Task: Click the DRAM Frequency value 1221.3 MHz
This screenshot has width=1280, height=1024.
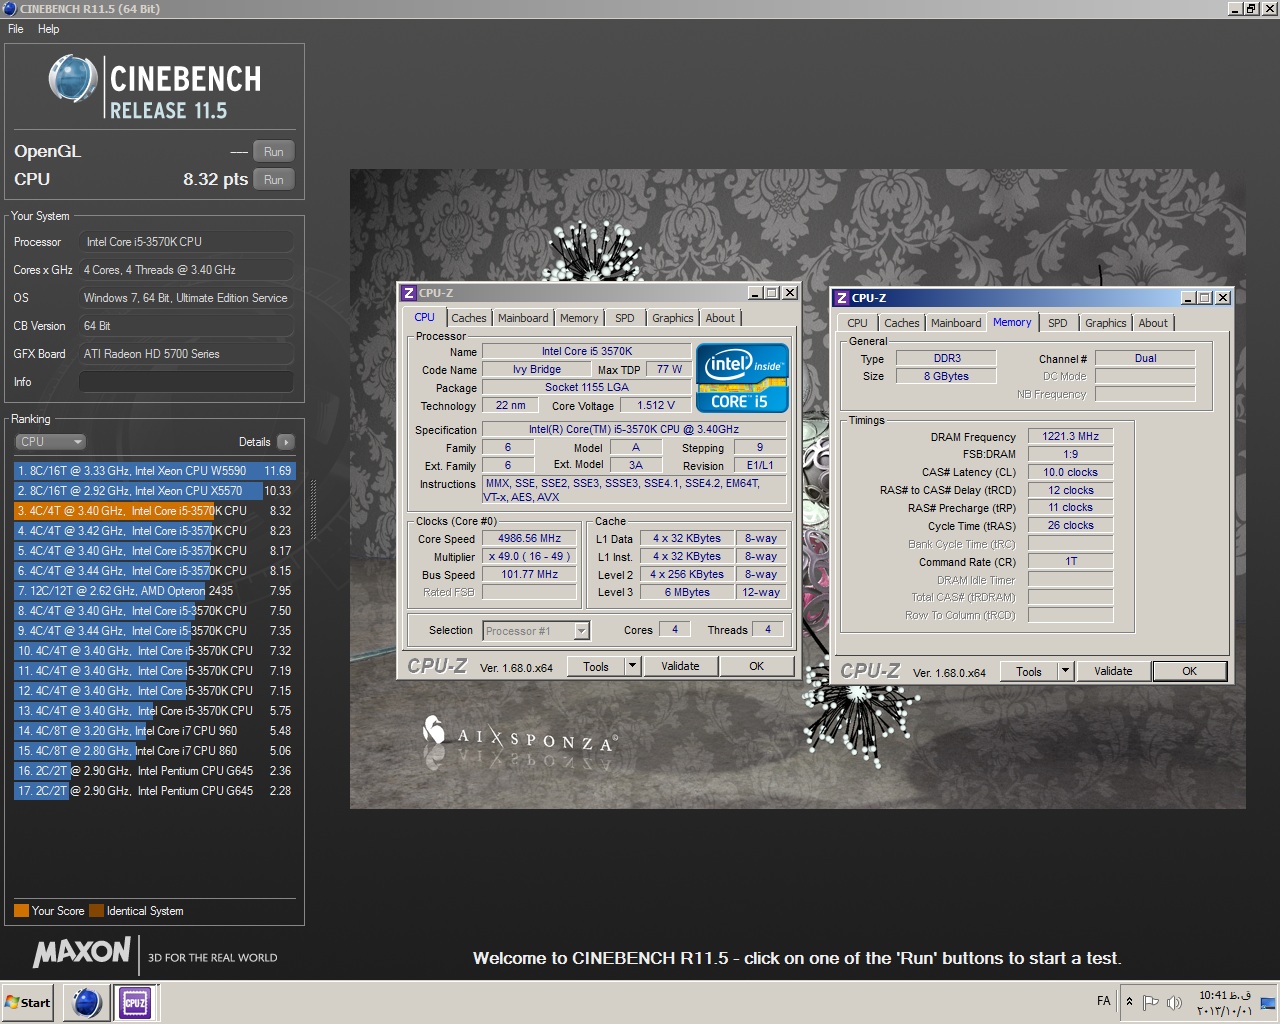Action: [1070, 437]
